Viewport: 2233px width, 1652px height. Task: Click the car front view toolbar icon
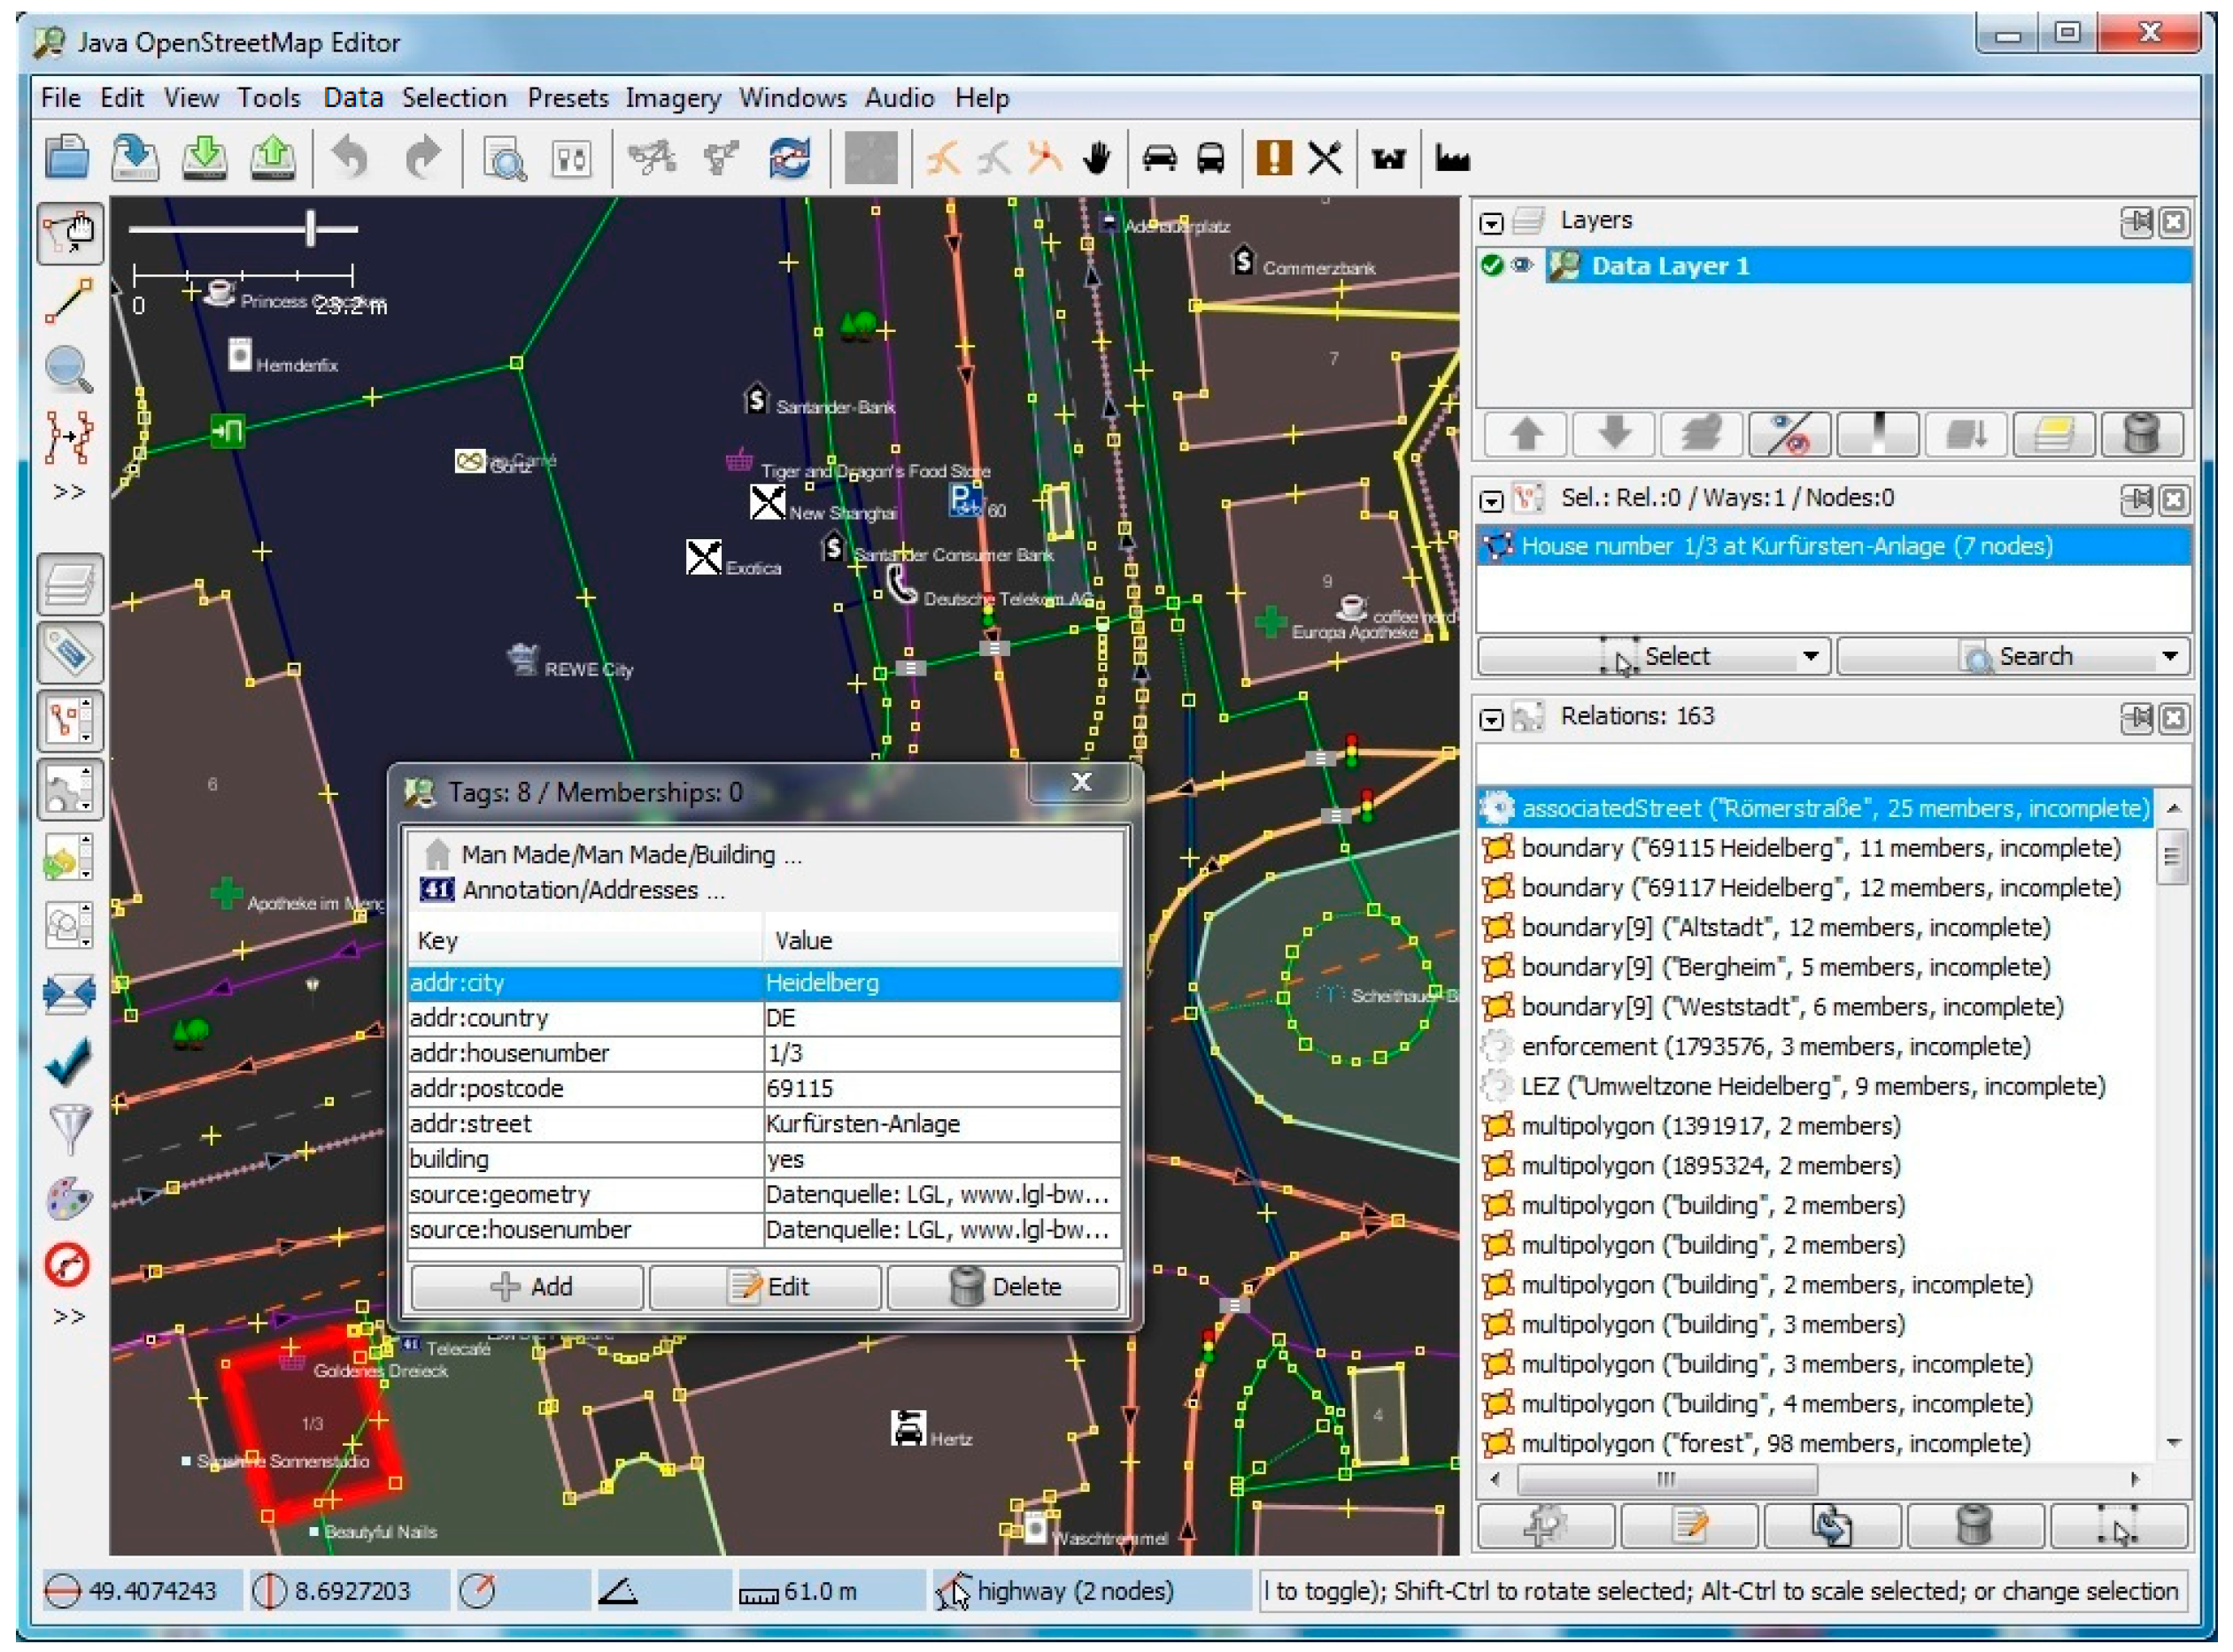(x=1159, y=157)
